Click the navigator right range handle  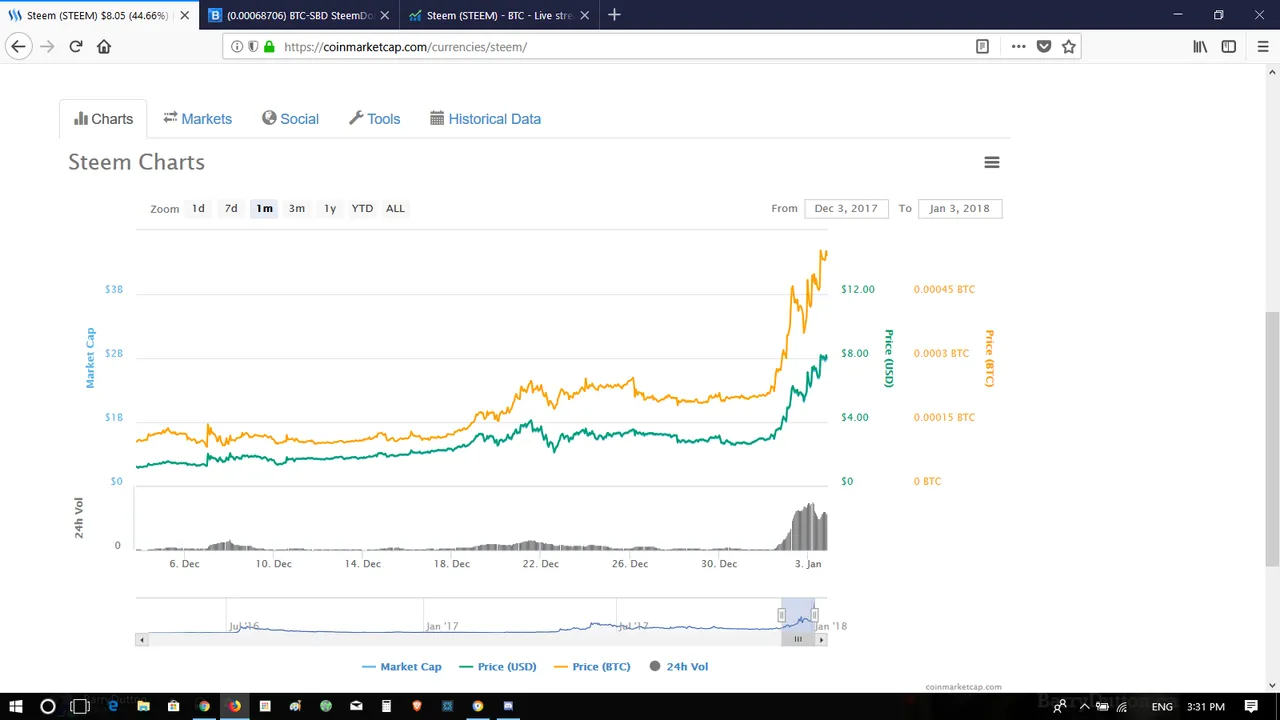click(x=815, y=615)
